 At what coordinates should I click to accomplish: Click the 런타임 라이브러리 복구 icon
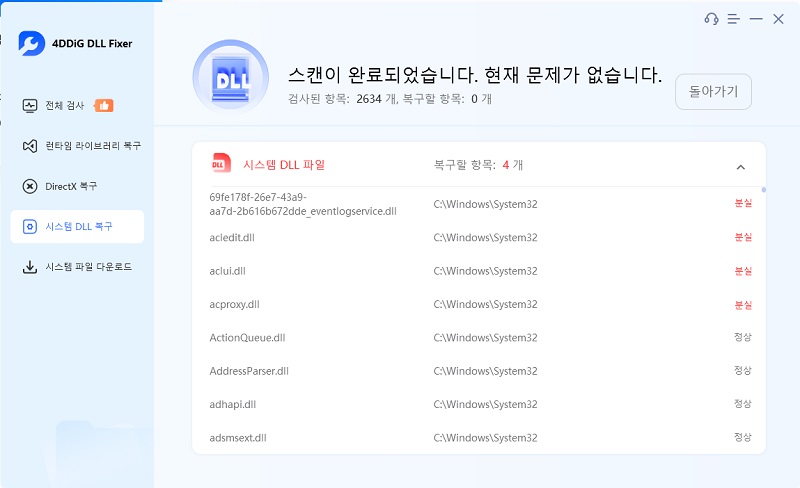tap(29, 146)
